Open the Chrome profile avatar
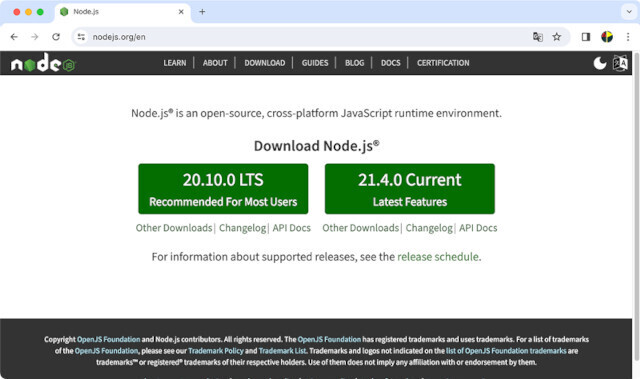The image size is (640, 379). 607,37
